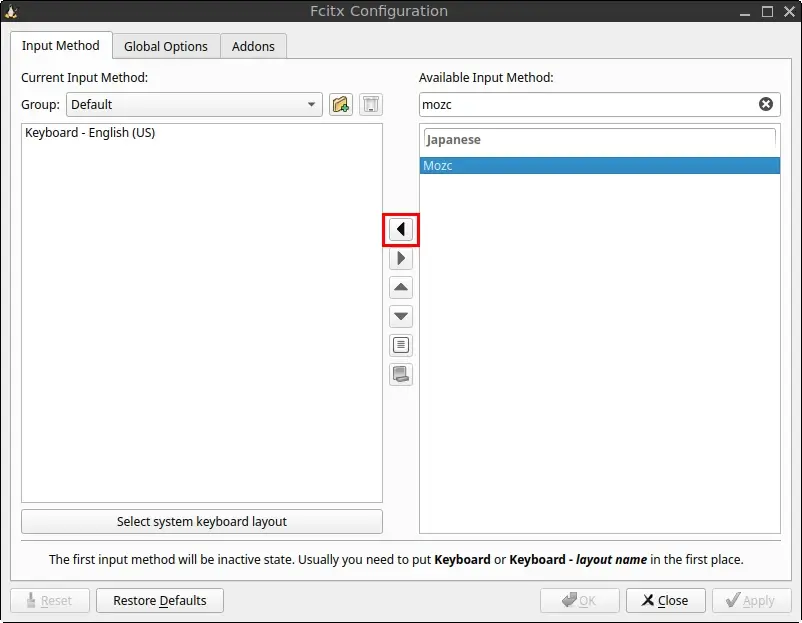
Task: Select Keyboard - English (US) entry
Action: tap(202, 133)
